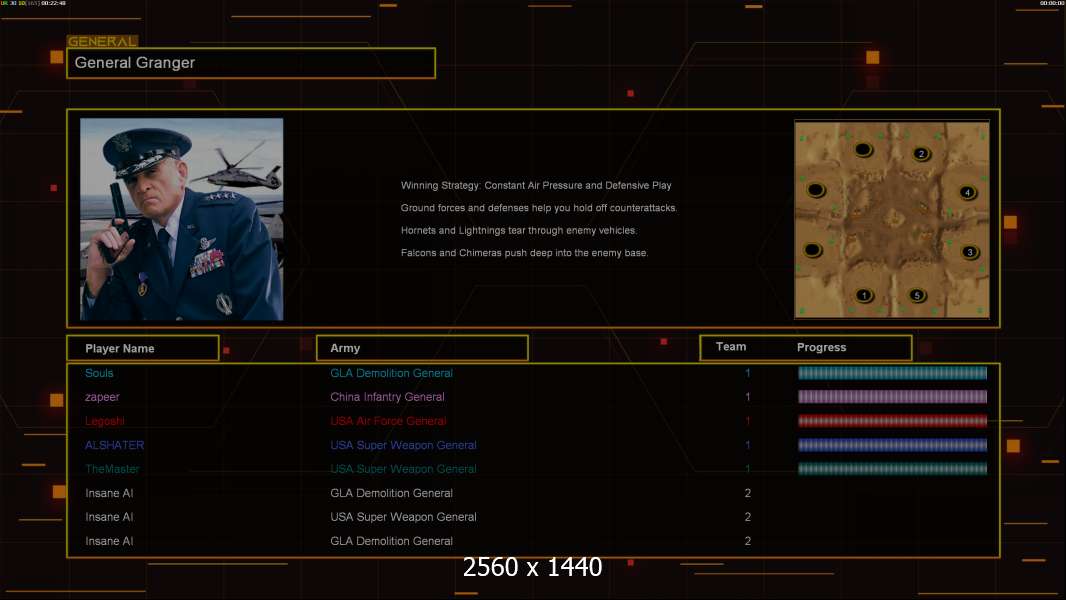The image size is (1066, 600).
Task: Select start position 2 on the minimap
Action: point(921,154)
